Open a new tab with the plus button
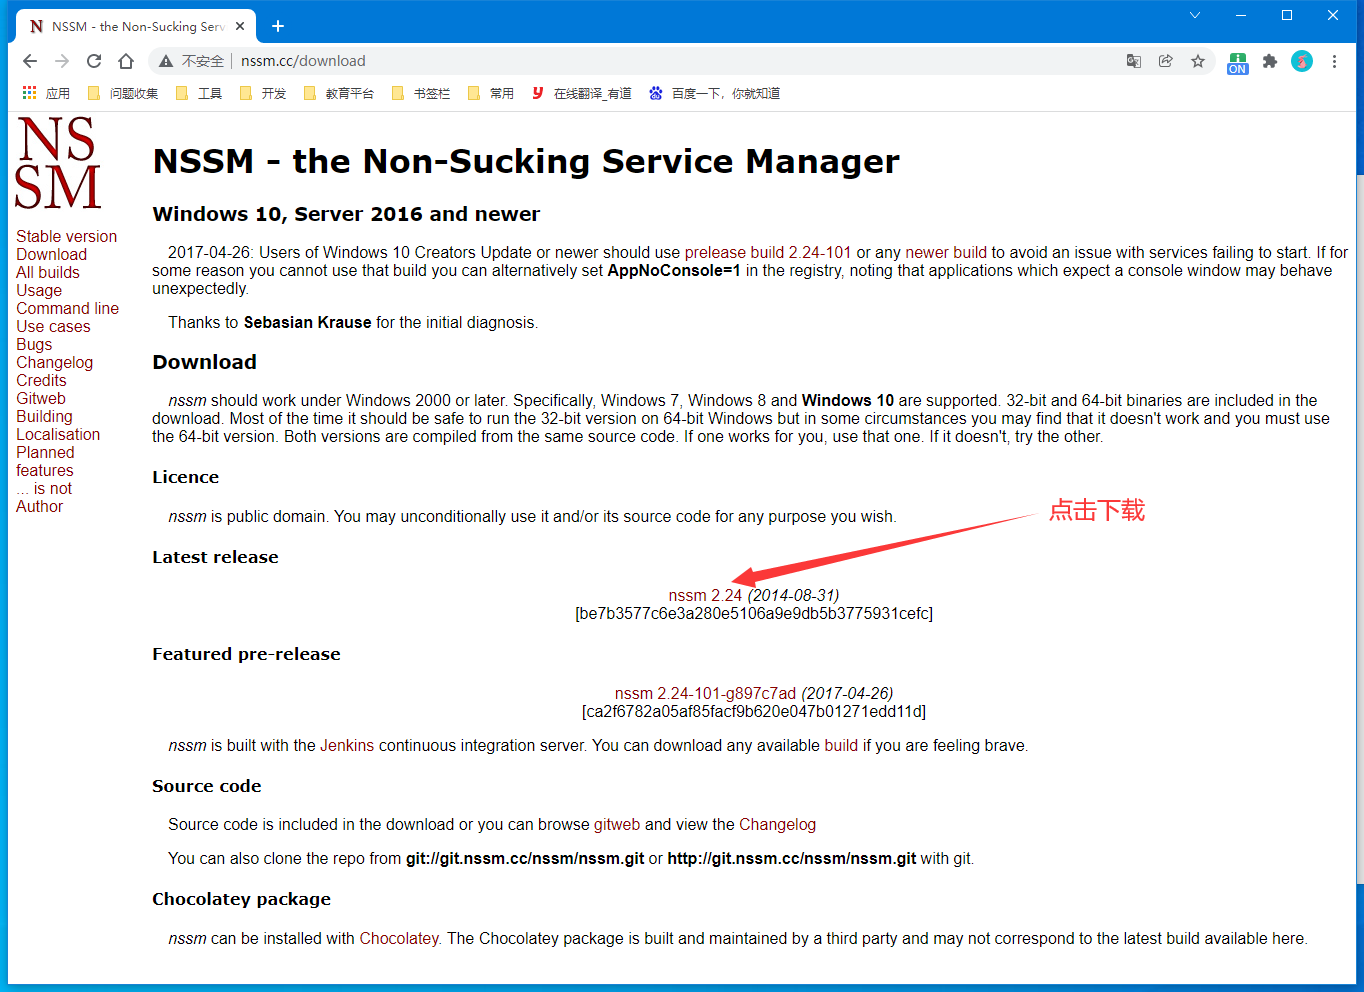 (278, 26)
